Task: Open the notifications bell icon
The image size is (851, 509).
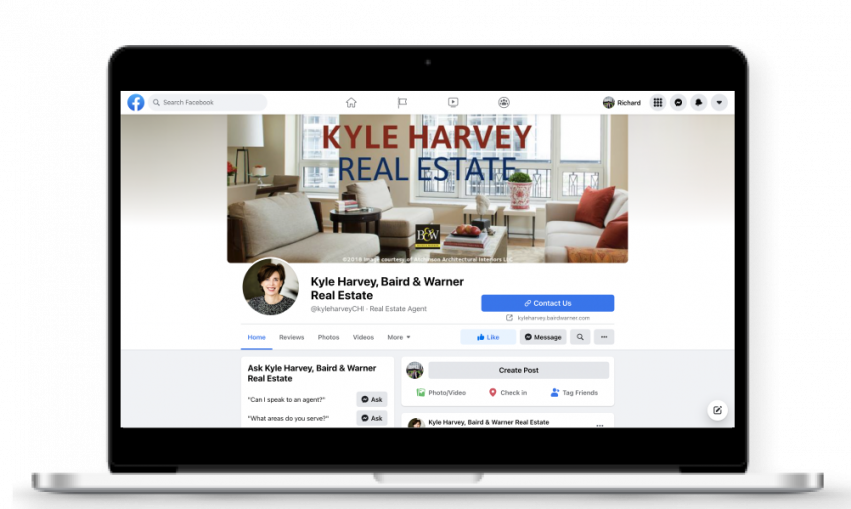Action: 698,102
